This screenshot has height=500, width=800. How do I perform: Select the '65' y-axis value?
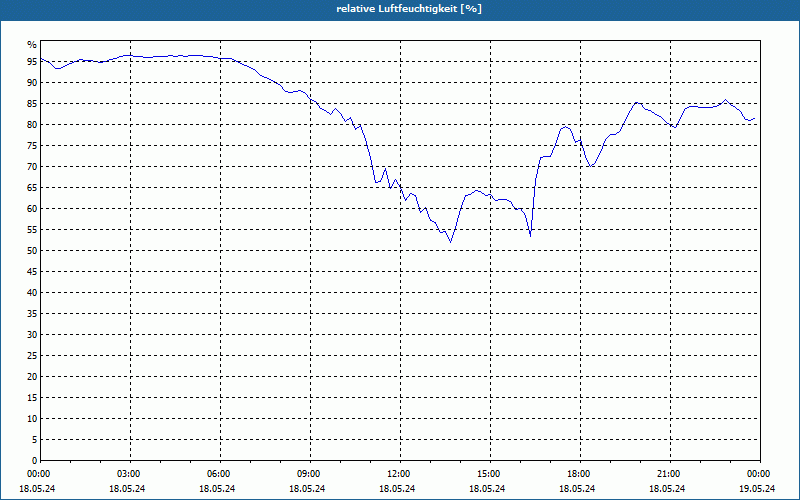click(32, 188)
